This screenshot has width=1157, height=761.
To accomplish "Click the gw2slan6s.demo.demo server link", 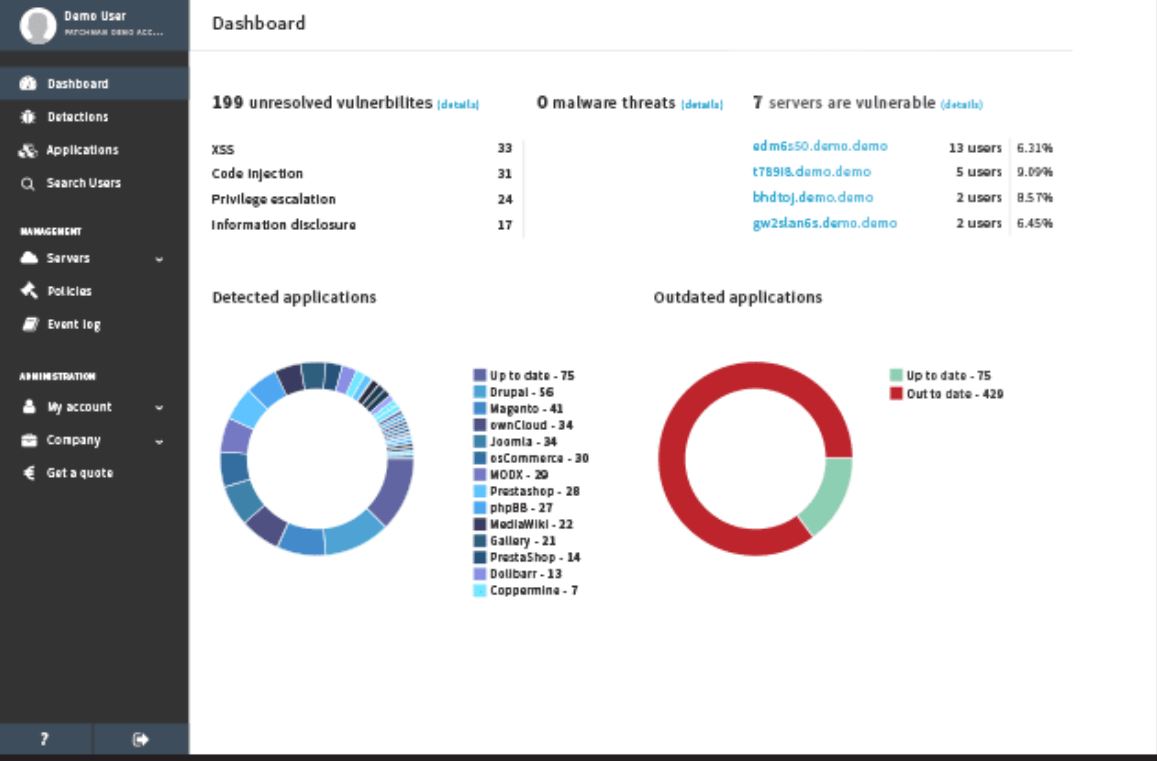I will click(827, 224).
